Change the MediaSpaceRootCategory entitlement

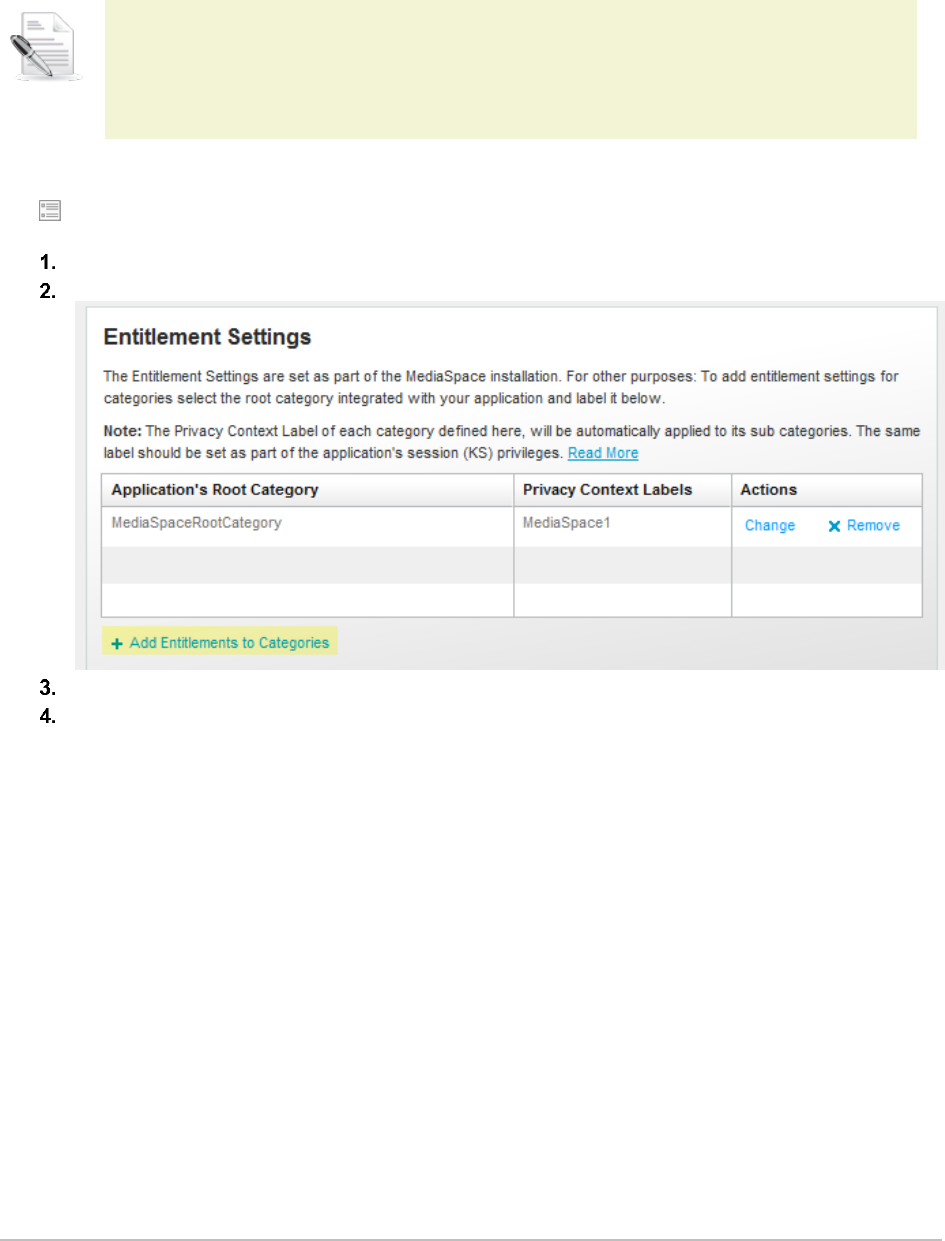[769, 526]
